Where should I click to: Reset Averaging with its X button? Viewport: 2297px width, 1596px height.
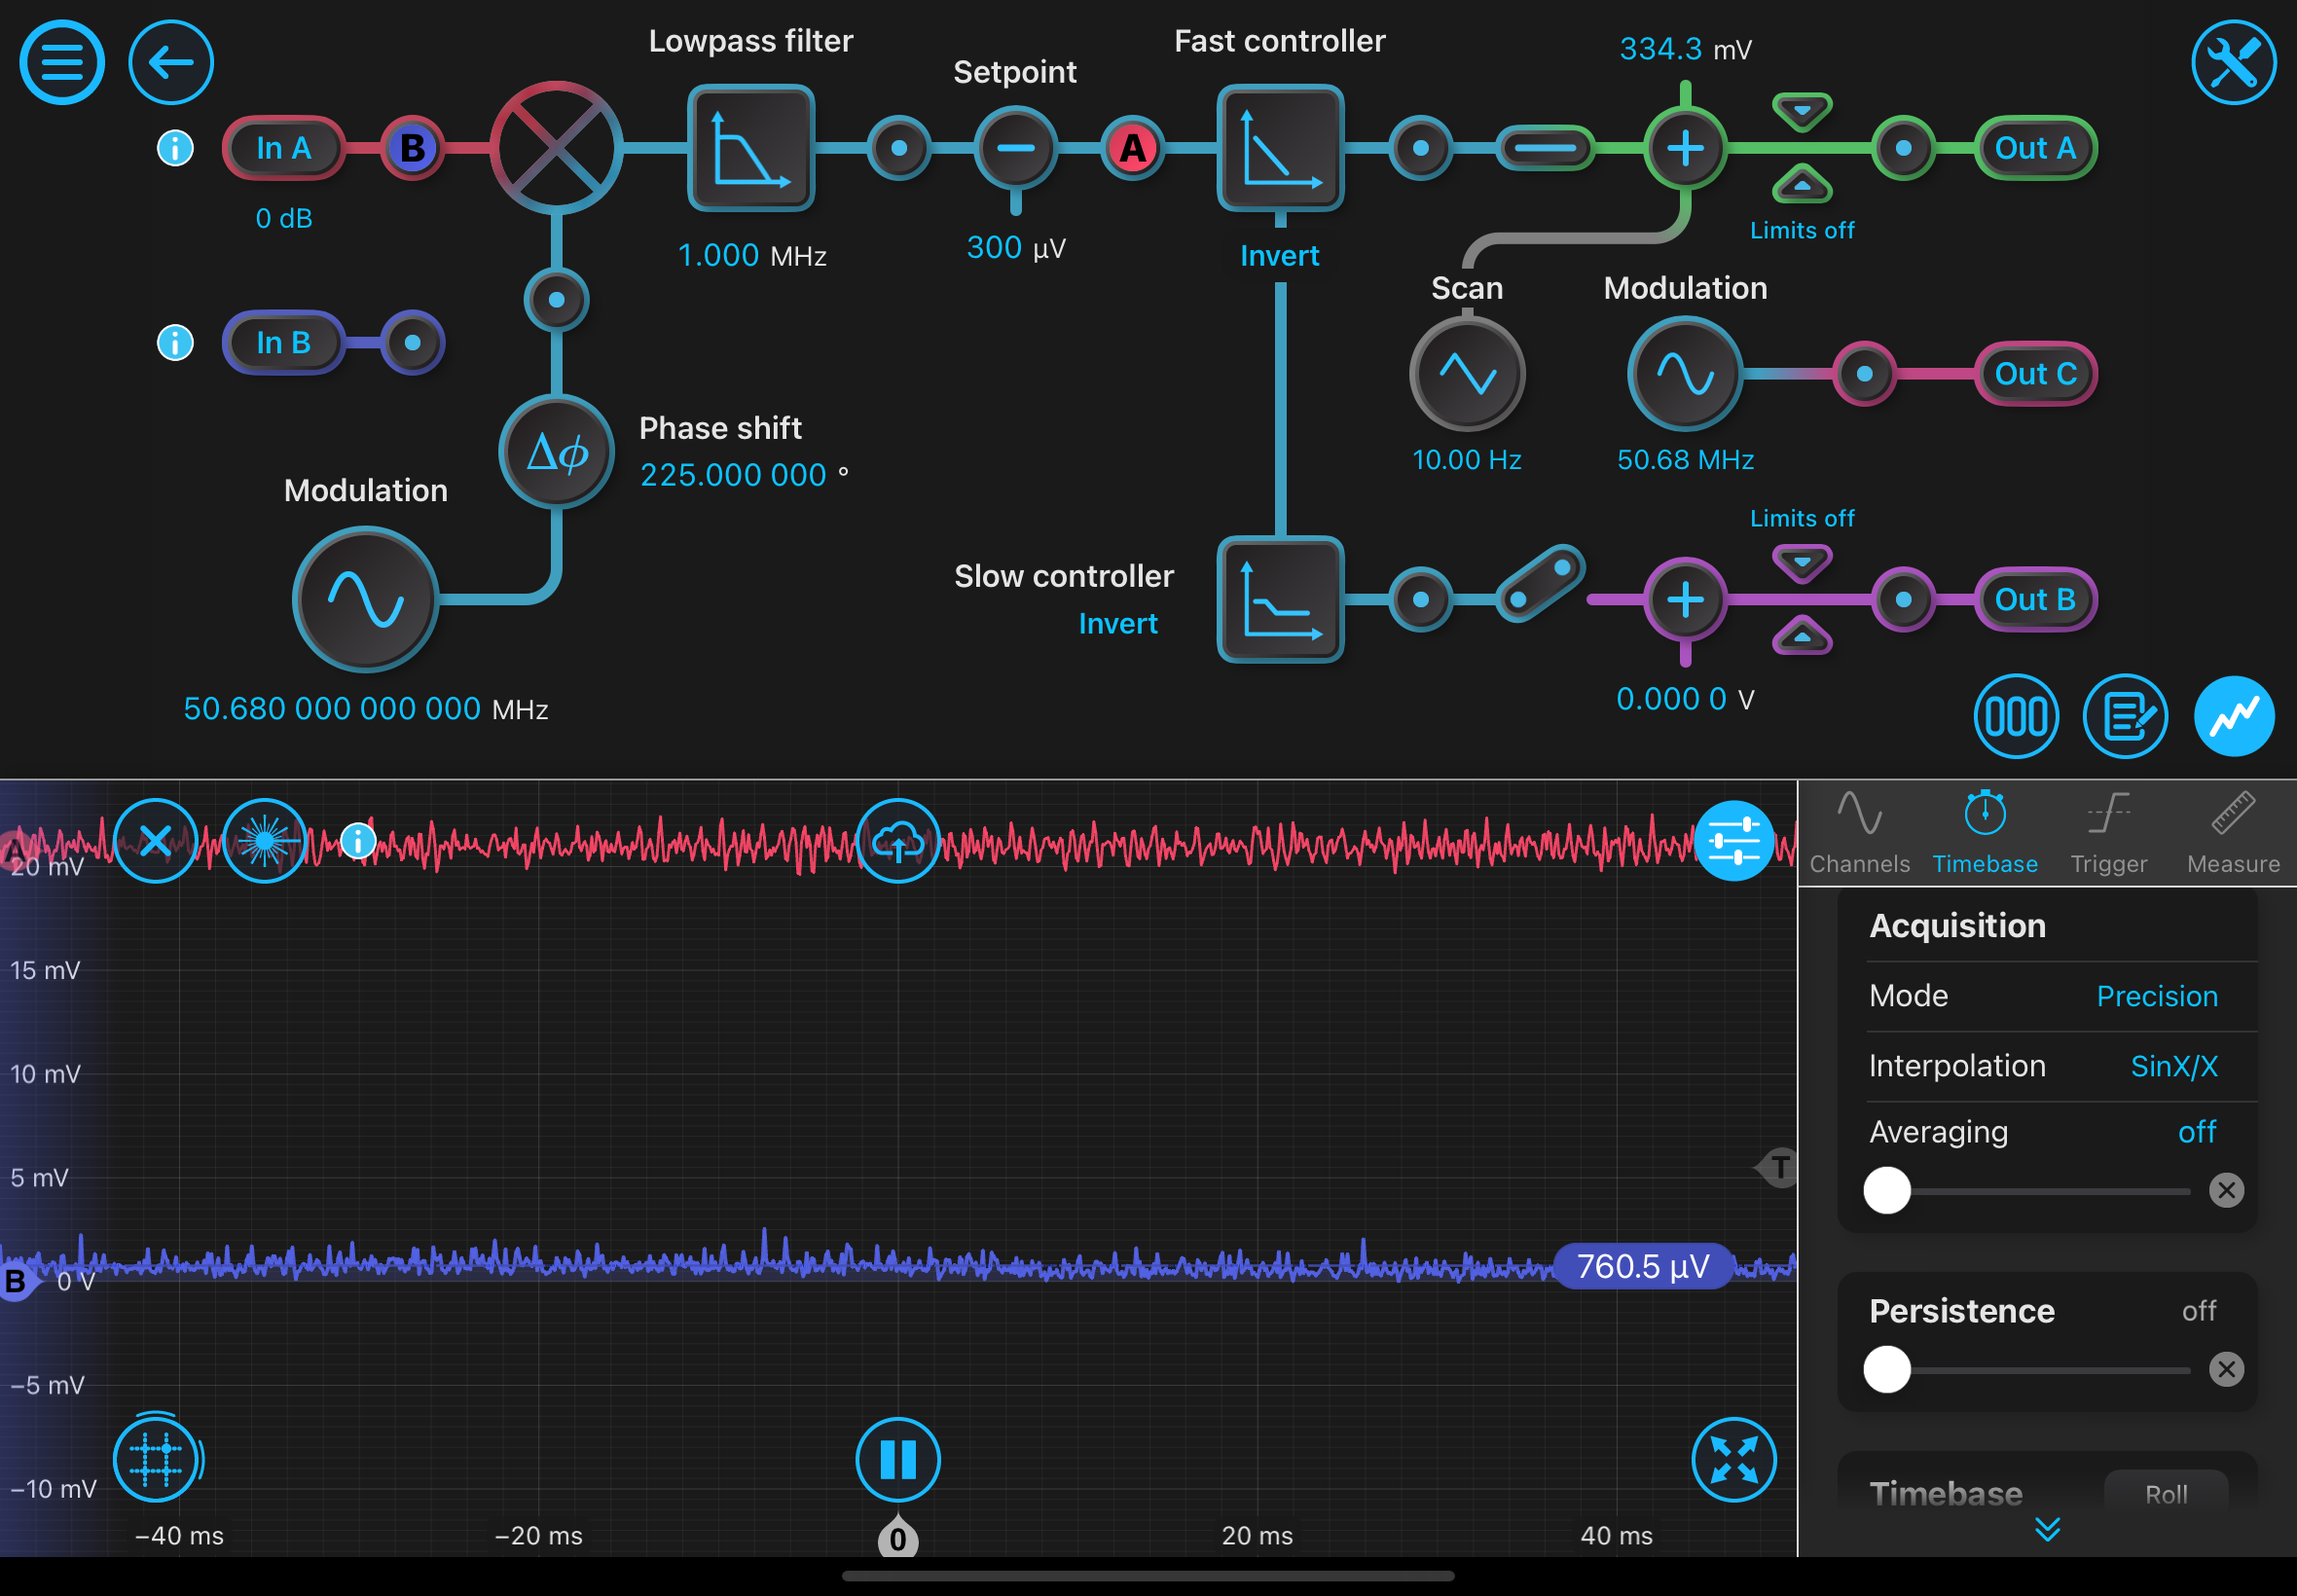pos(2226,1190)
